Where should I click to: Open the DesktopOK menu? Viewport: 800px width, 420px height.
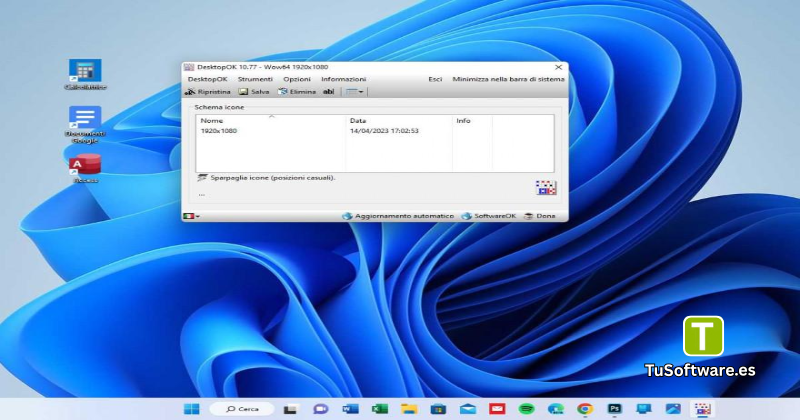207,79
